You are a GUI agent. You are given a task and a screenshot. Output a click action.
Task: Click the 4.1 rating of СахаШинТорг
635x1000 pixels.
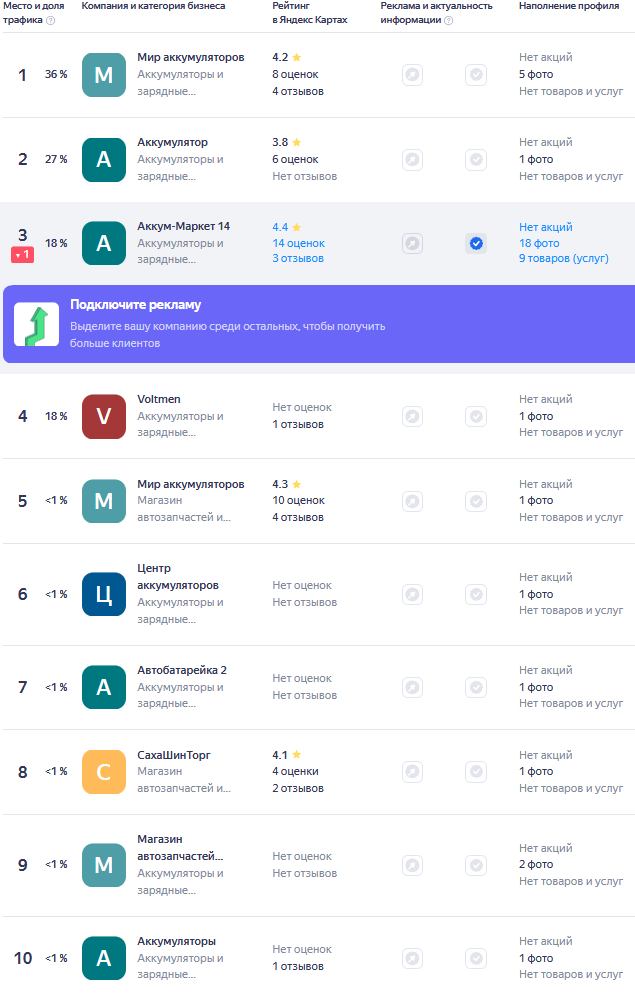click(286, 755)
